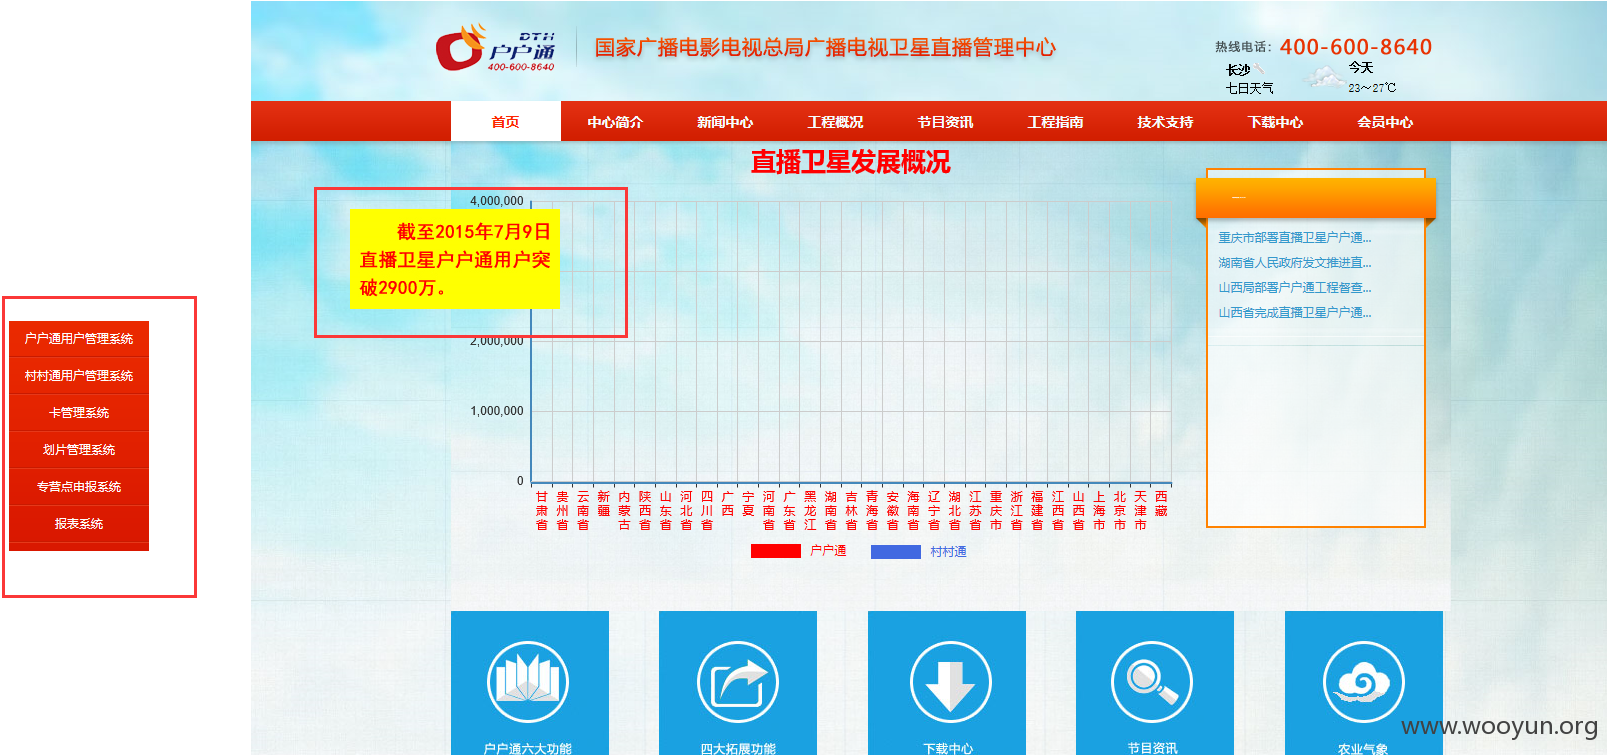The height and width of the screenshot is (755, 1607).
Task: Click the 直播卫星发展概况 chart title
Action: point(850,162)
